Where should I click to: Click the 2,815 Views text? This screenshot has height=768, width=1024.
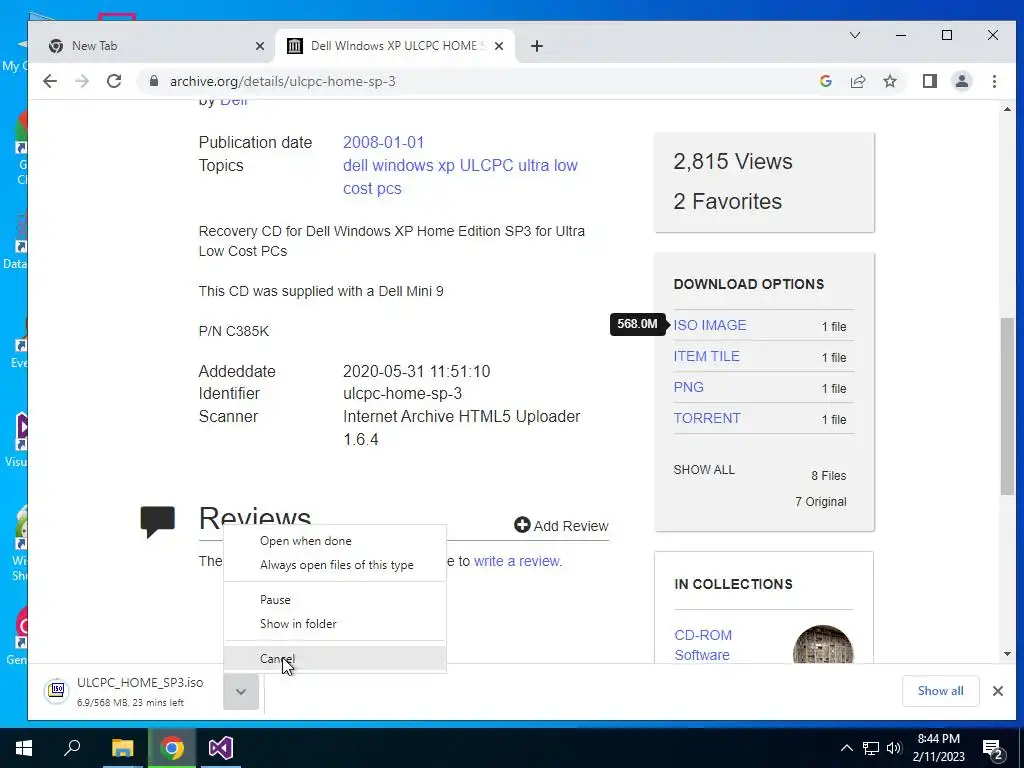(x=733, y=161)
